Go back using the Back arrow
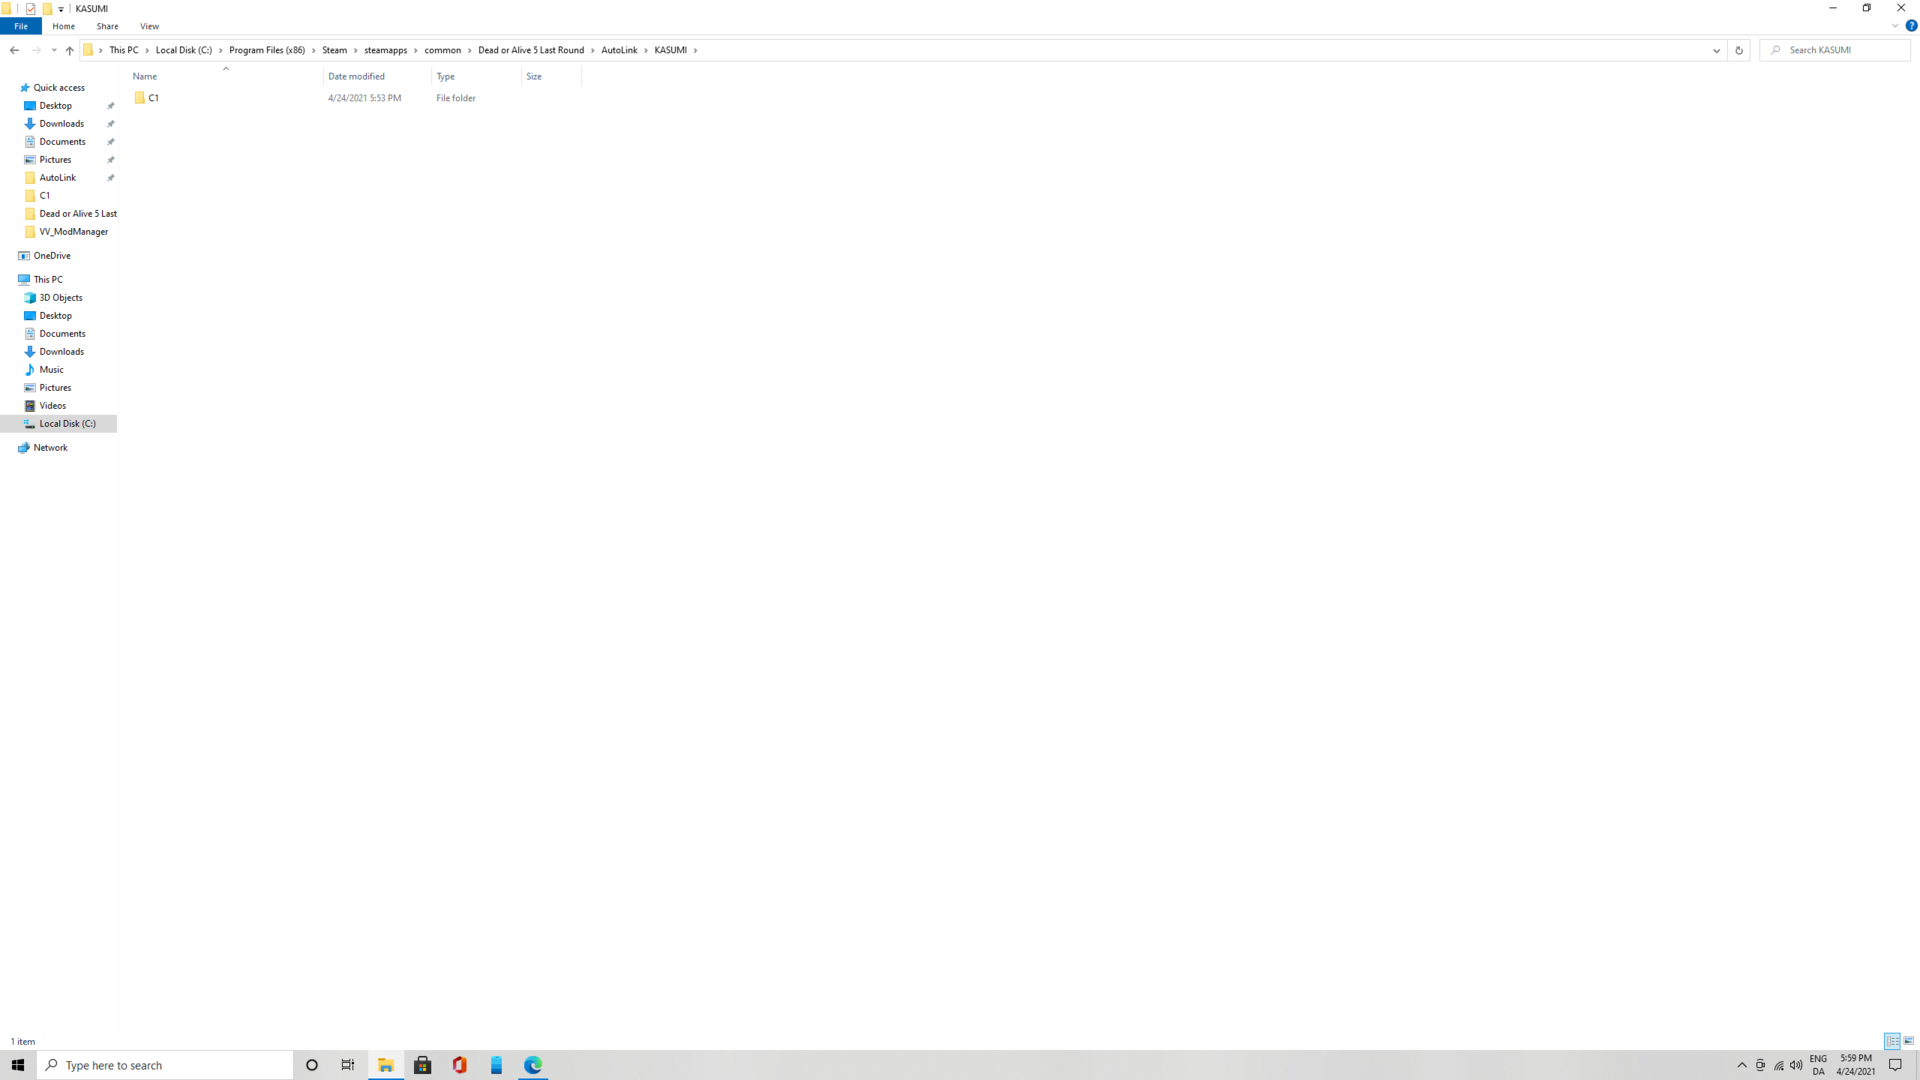This screenshot has height=1080, width=1920. pos(14,50)
